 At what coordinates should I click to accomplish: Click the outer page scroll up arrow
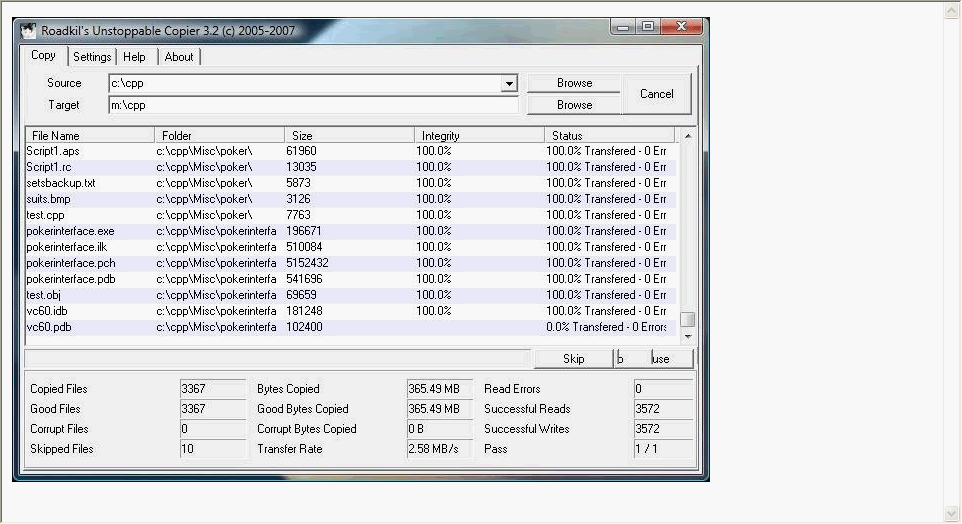click(x=952, y=12)
